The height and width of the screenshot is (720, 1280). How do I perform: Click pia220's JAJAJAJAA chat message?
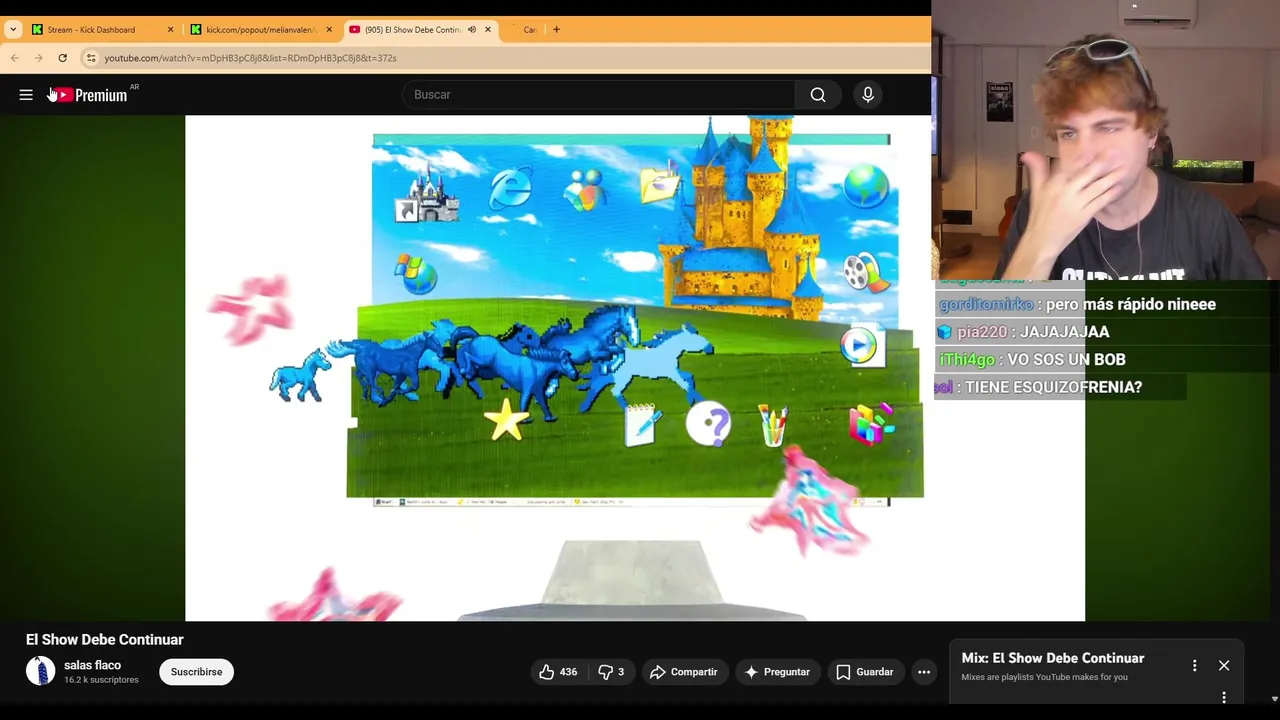click(x=1023, y=332)
